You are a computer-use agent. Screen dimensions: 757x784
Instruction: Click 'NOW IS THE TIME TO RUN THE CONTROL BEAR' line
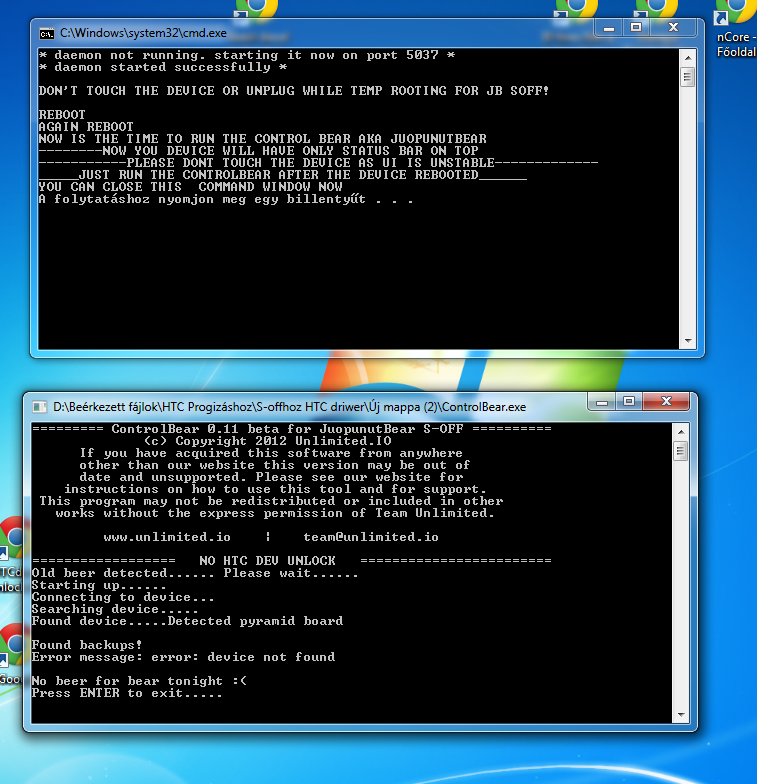(x=262, y=139)
